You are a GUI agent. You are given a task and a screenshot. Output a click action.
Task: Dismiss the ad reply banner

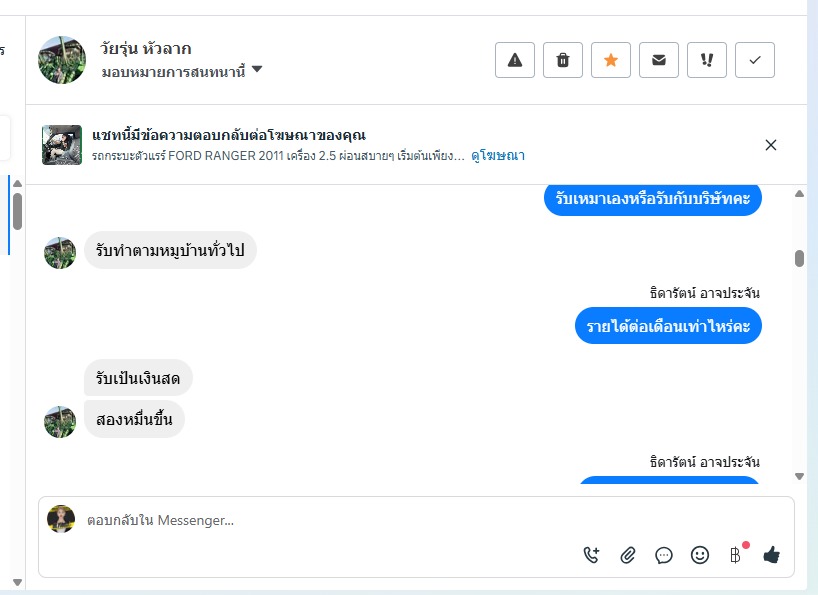click(771, 145)
